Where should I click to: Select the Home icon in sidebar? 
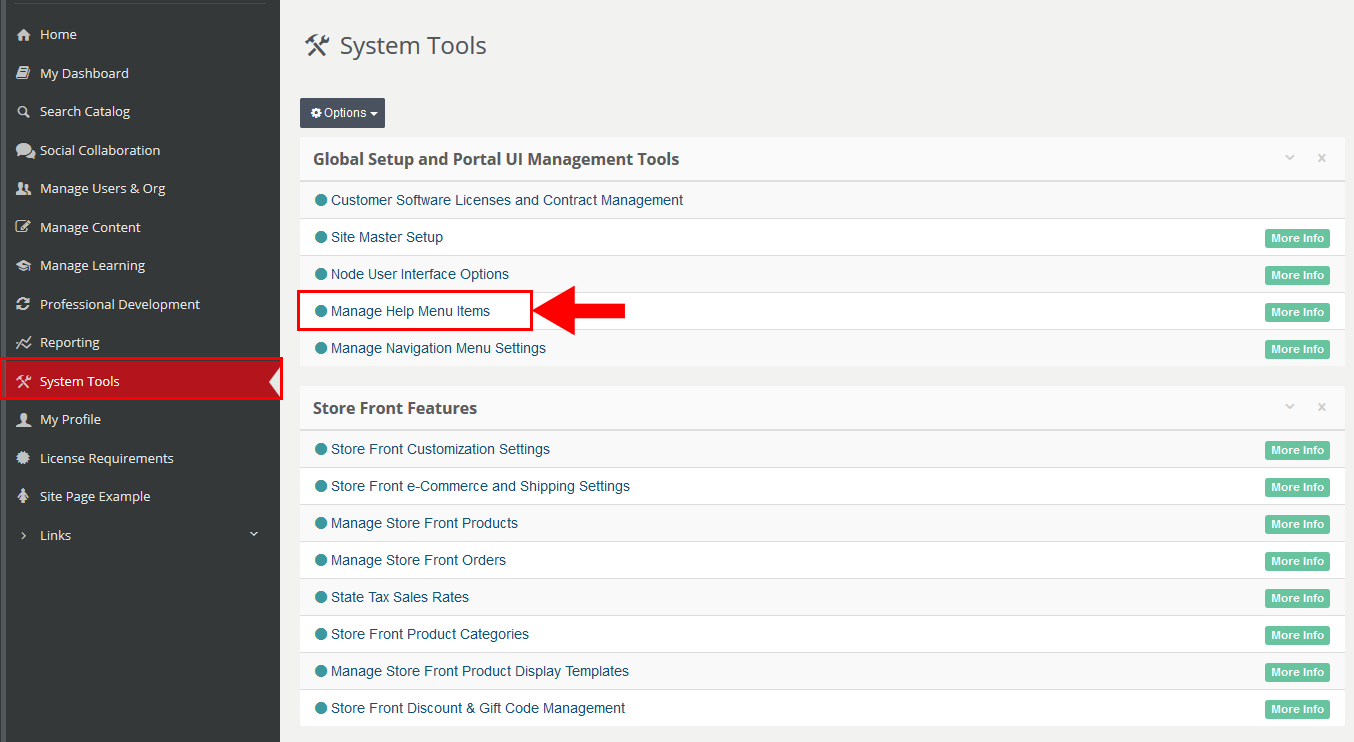(x=22, y=34)
